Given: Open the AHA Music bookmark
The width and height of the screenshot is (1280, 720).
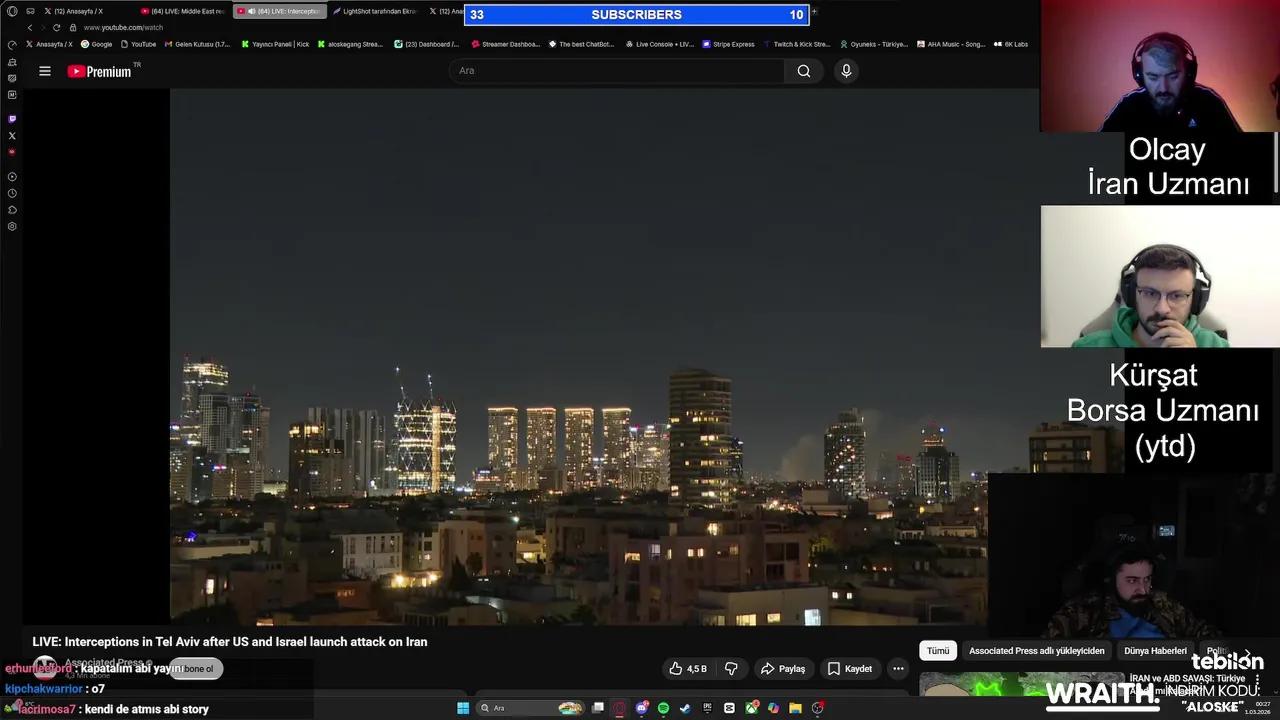Looking at the screenshot, I should click(951, 44).
